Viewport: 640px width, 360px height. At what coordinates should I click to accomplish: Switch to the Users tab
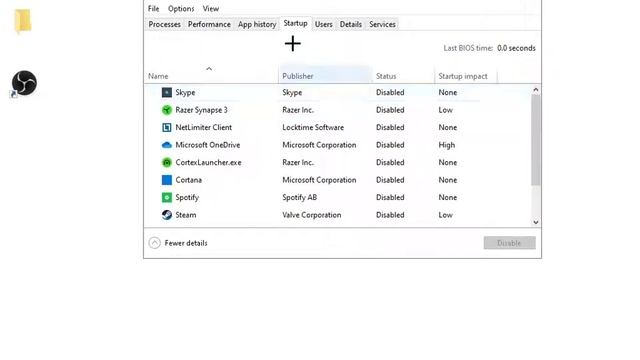click(324, 24)
